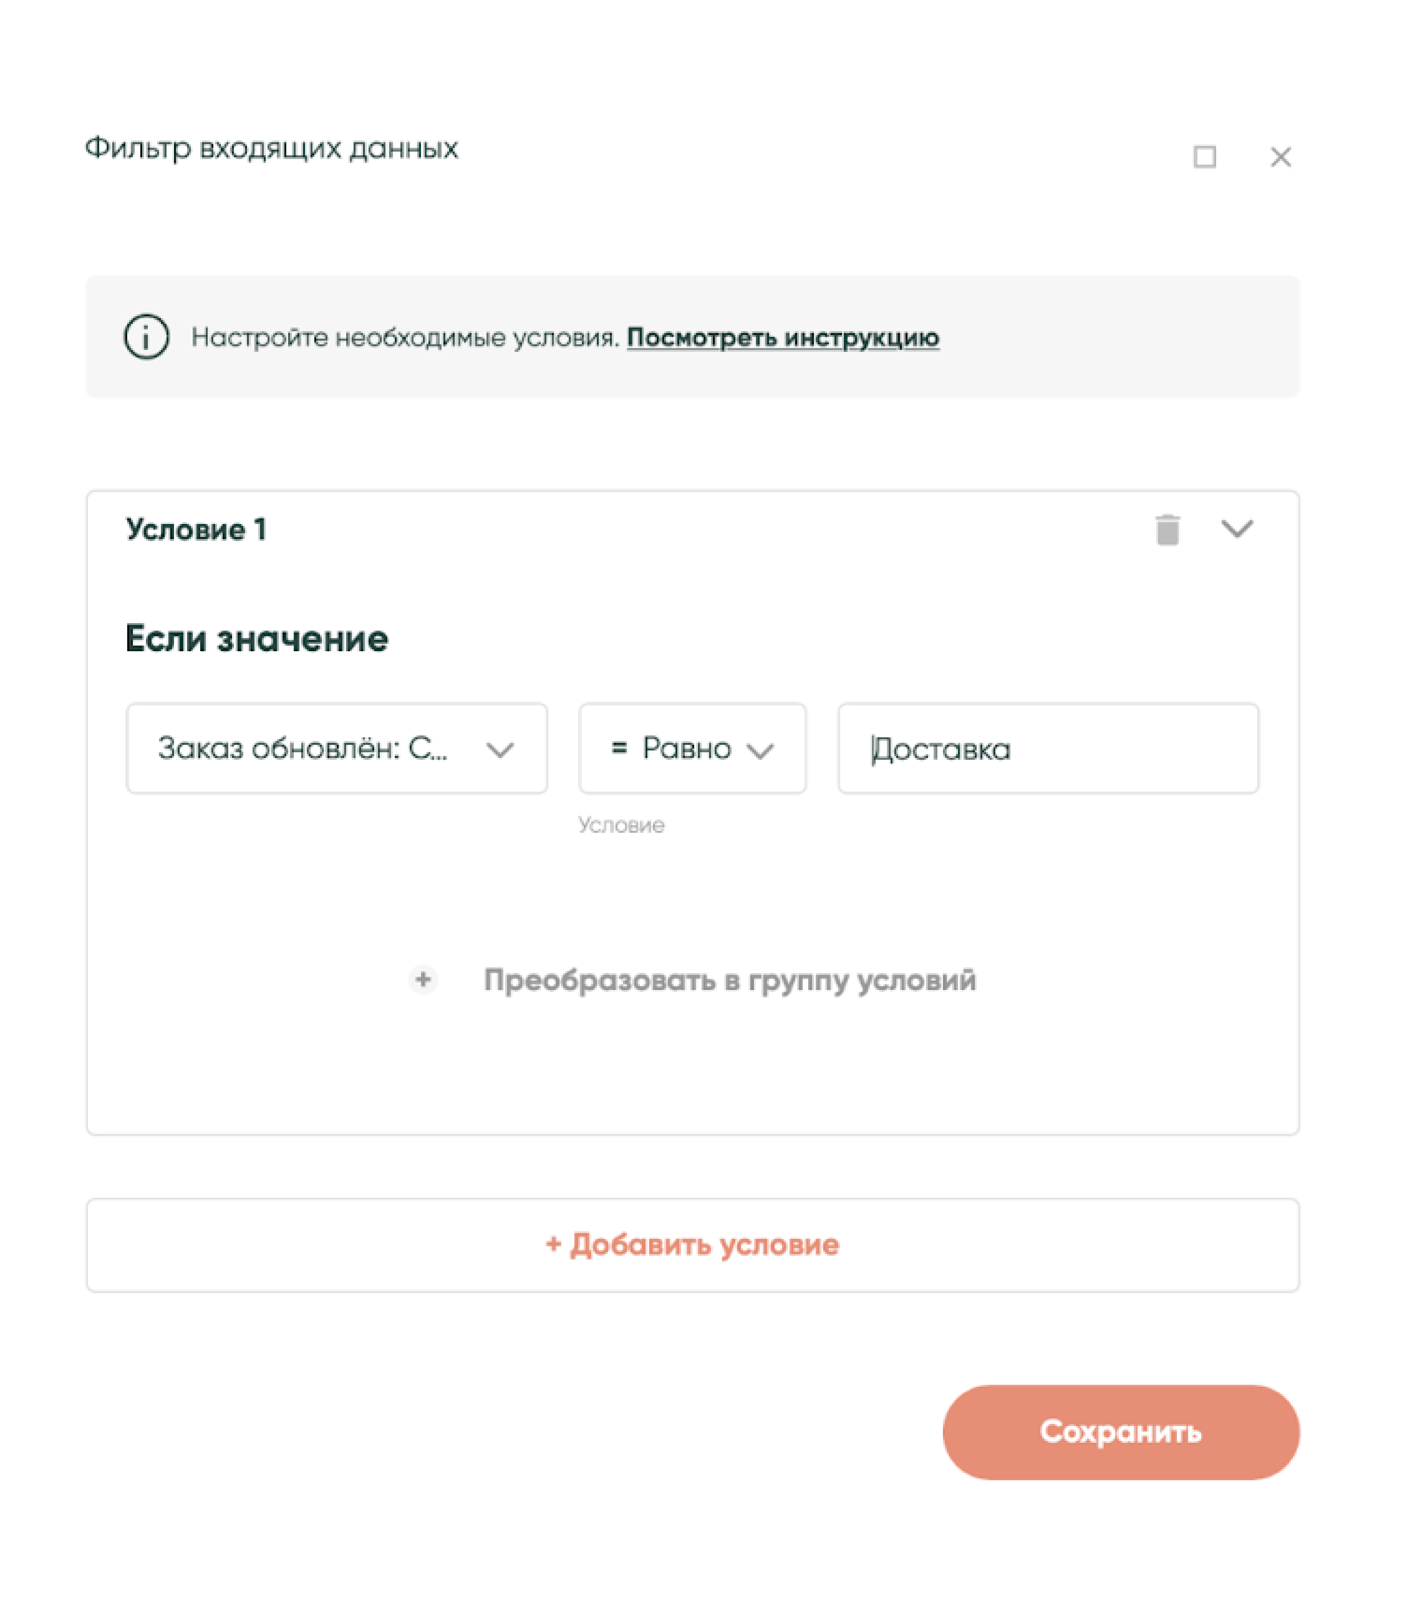Click the Заказ обновлён field selector text
This screenshot has width=1407, height=1600.
pos(302,748)
